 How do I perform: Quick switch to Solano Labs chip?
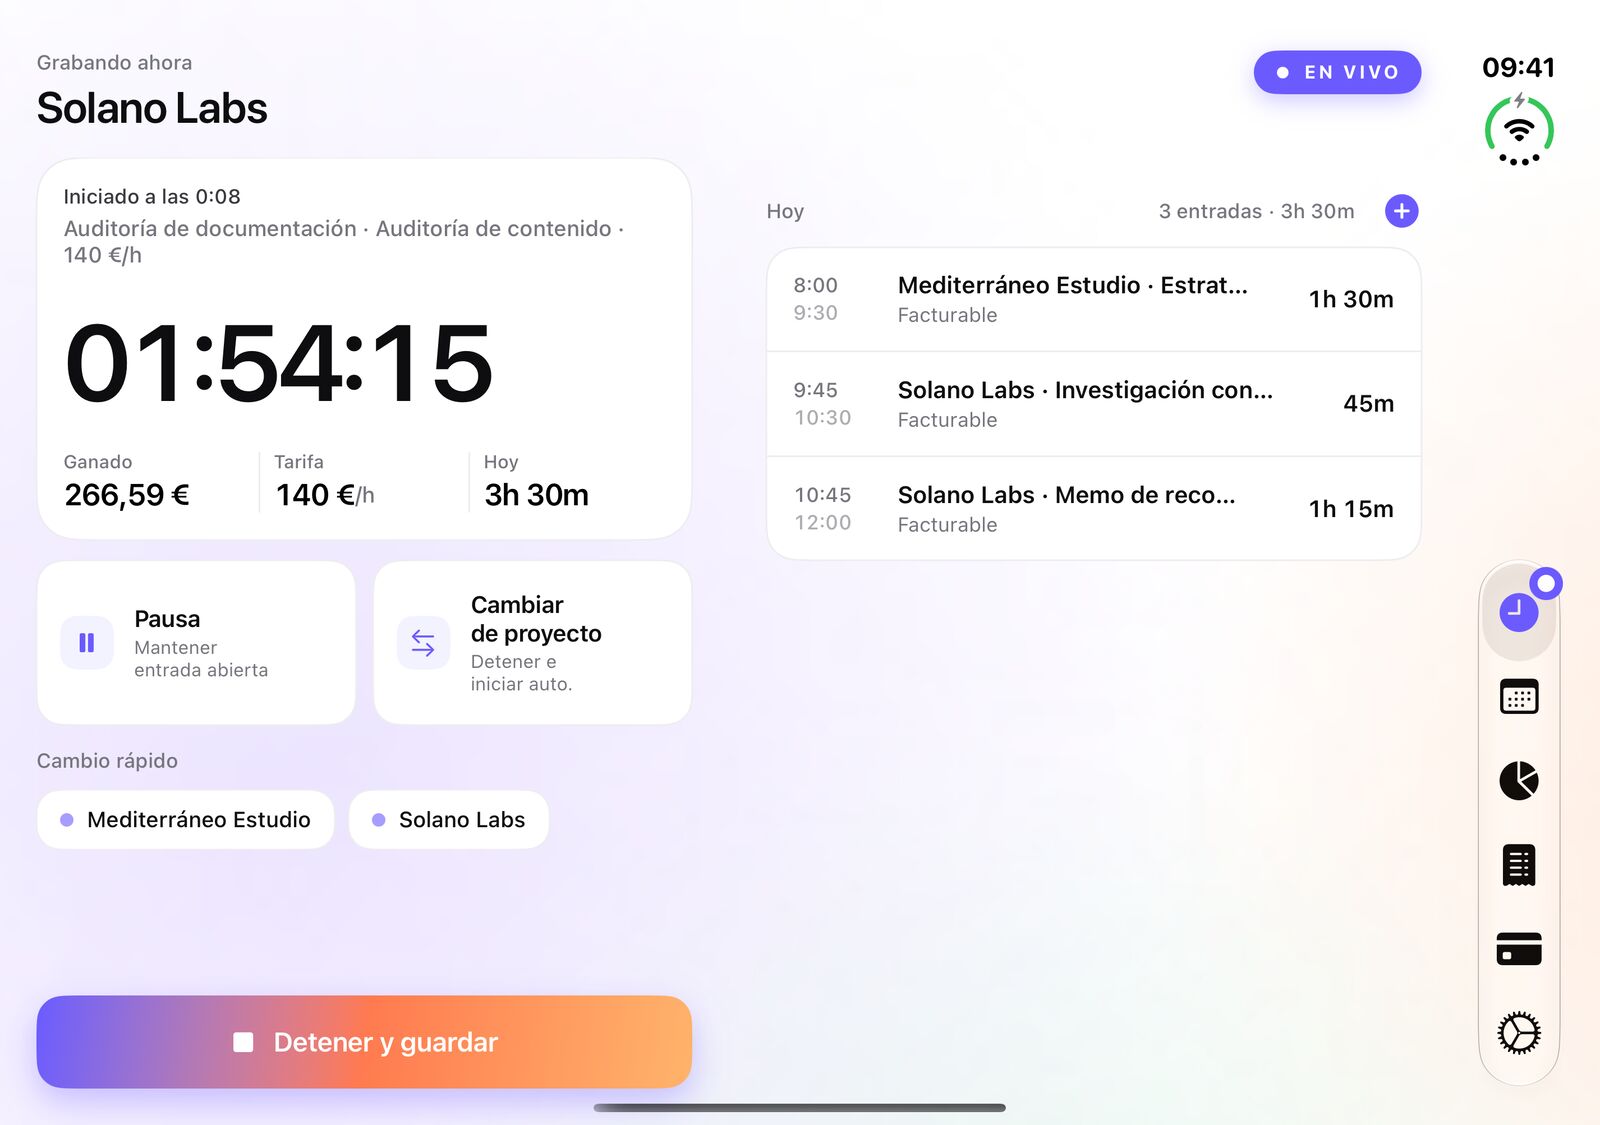tap(448, 820)
